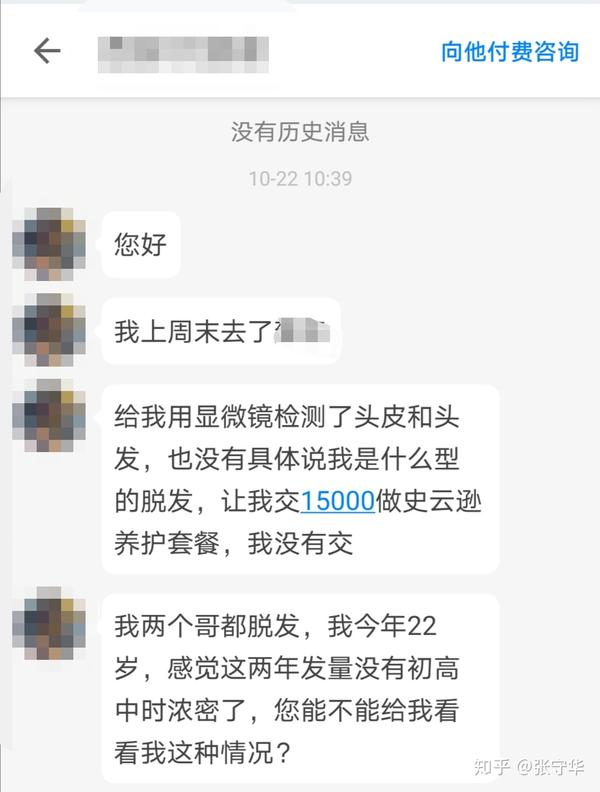
Task: Tap the text 我没有交 in third message
Action: (x=300, y=543)
